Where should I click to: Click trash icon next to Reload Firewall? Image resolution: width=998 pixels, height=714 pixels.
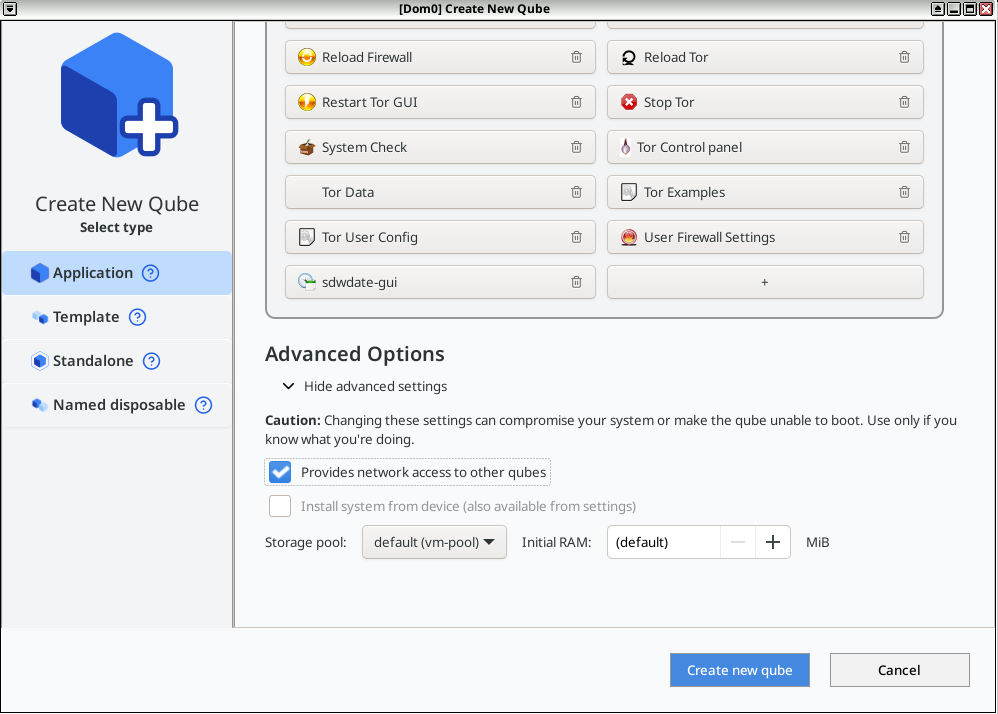pos(576,57)
